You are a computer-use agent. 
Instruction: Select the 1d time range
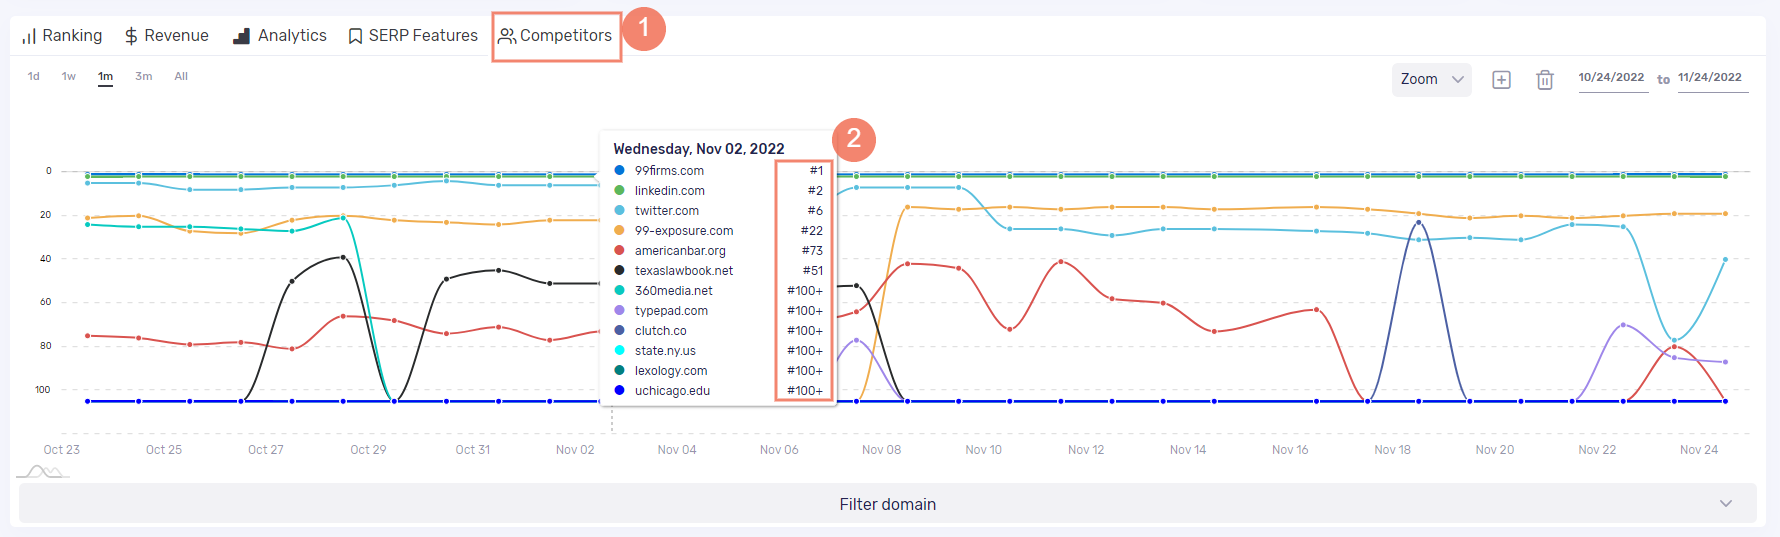[x=34, y=76]
